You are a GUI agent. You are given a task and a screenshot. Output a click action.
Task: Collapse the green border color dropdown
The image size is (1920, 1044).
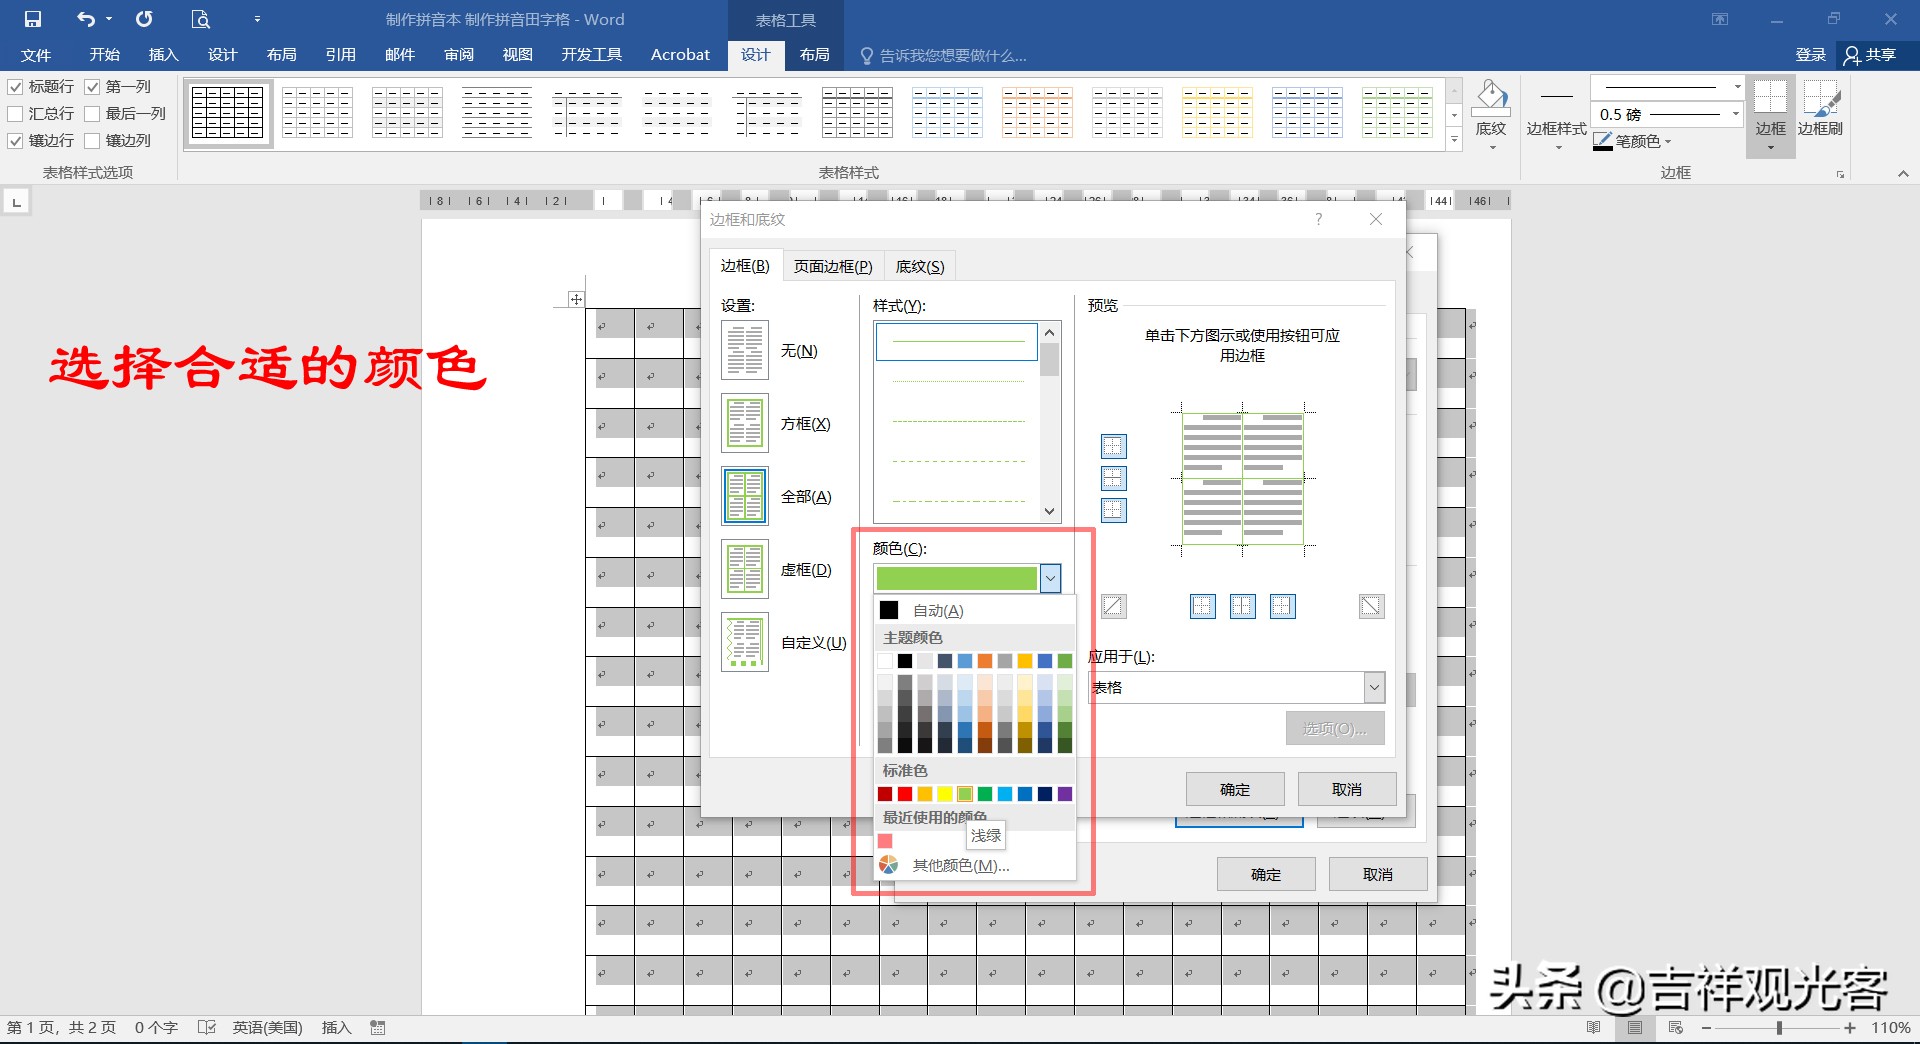point(1050,578)
